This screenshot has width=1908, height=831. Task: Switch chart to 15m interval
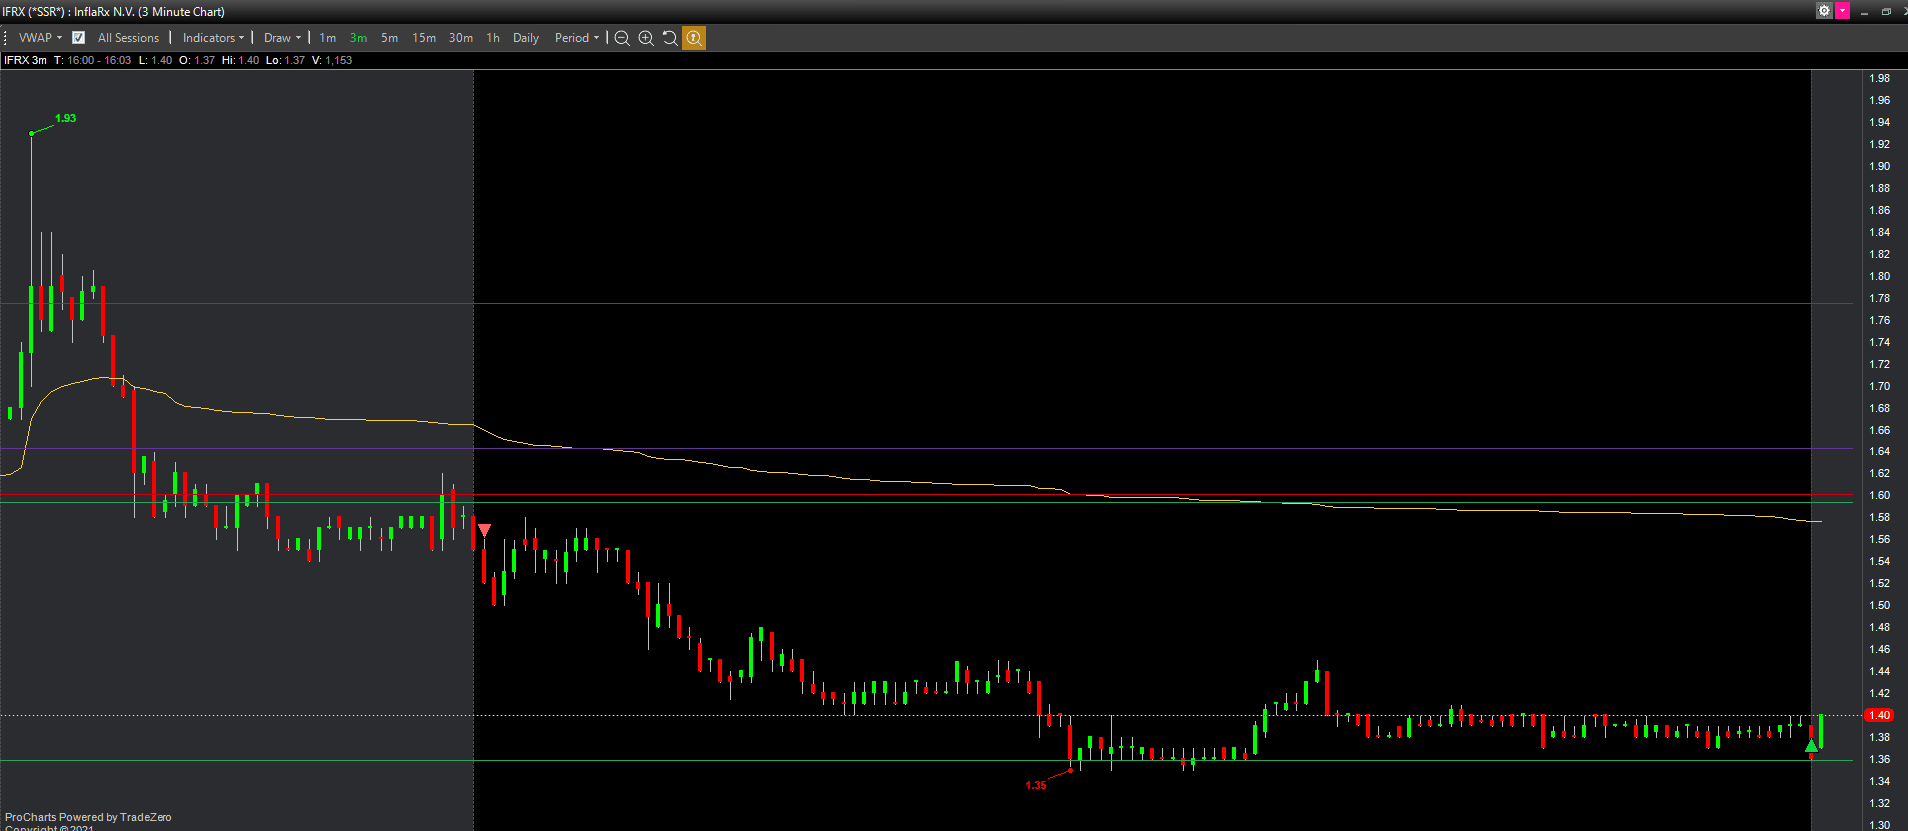tap(424, 38)
